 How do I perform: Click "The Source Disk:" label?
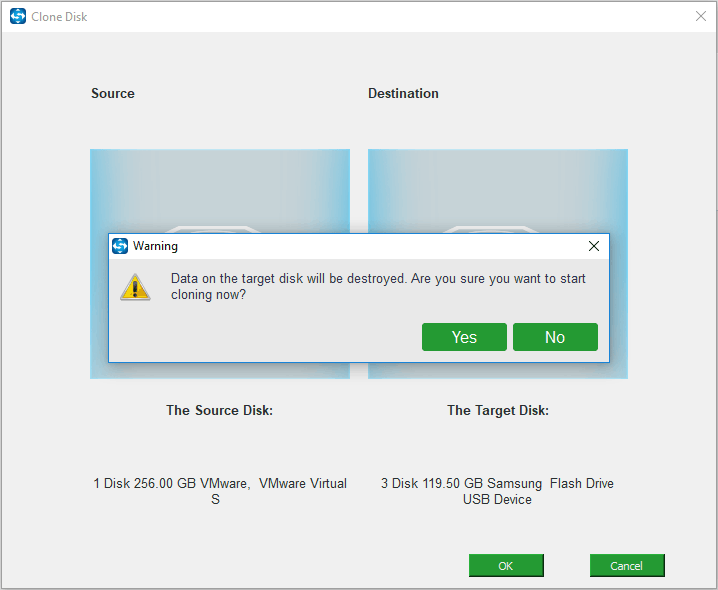[219, 410]
